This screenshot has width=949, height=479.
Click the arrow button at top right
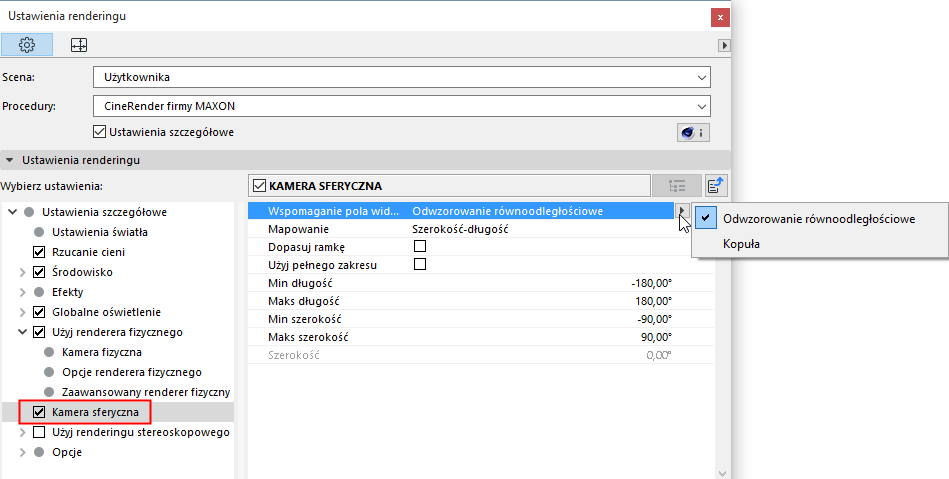(x=724, y=45)
